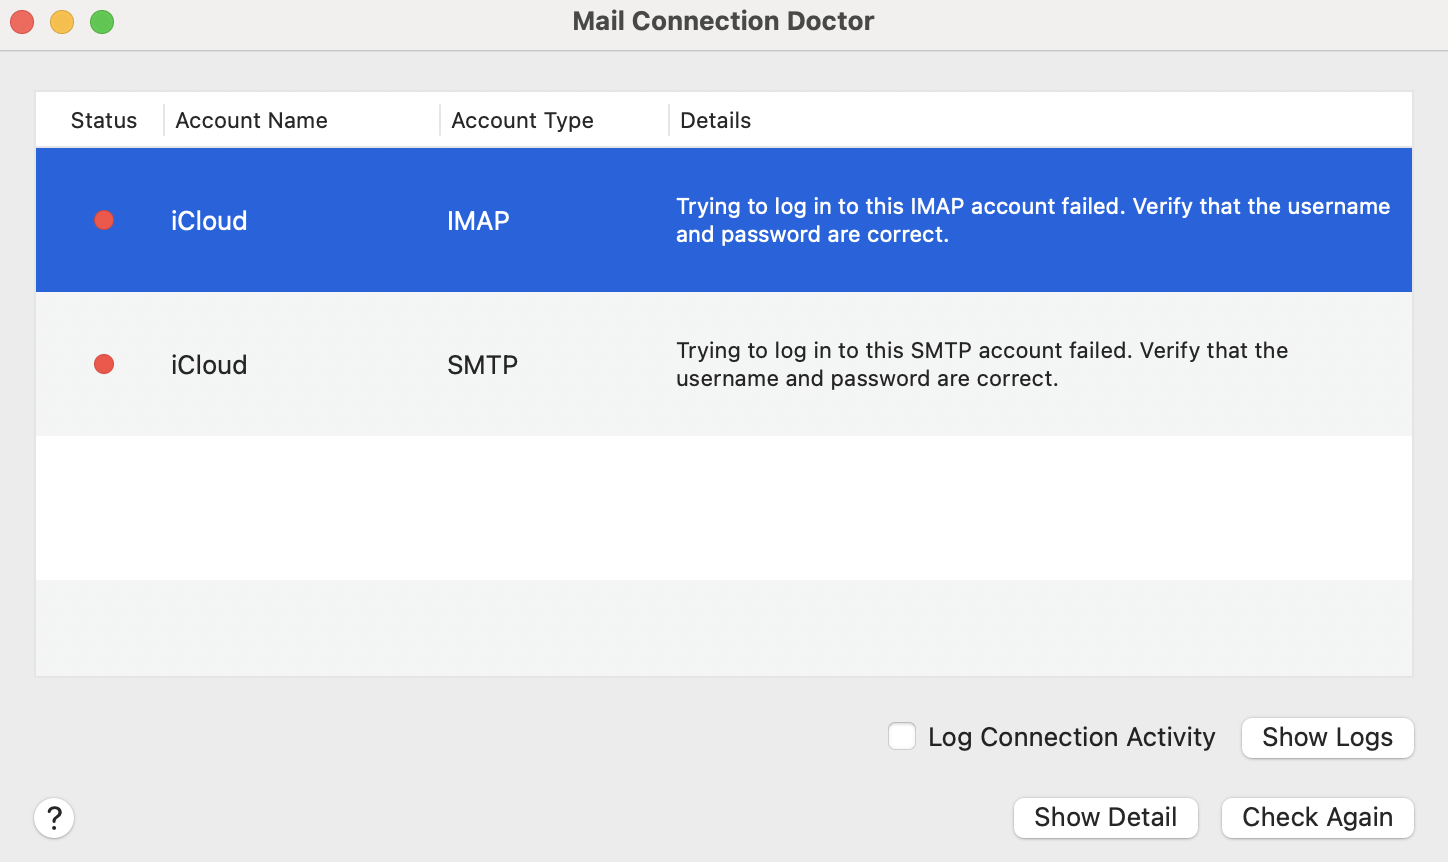This screenshot has width=1448, height=862.
Task: Open help with the question mark button
Action: (x=54, y=818)
